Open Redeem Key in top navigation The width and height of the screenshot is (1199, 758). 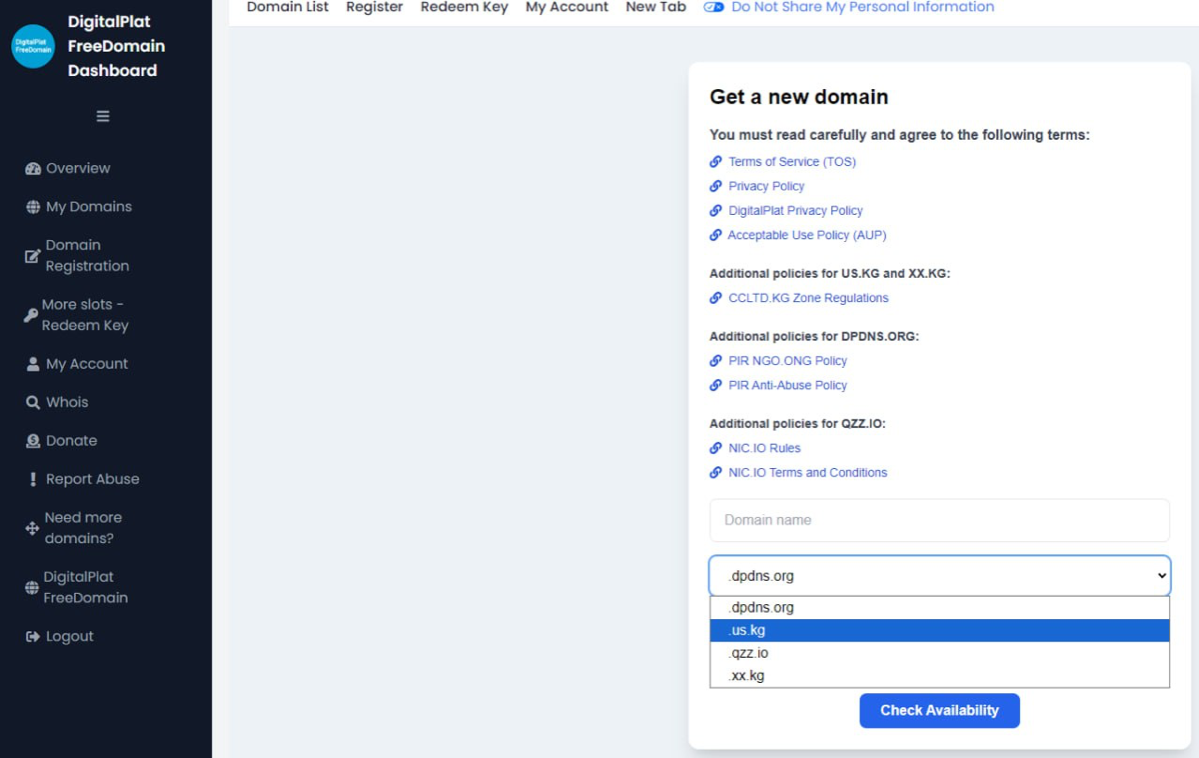click(464, 7)
